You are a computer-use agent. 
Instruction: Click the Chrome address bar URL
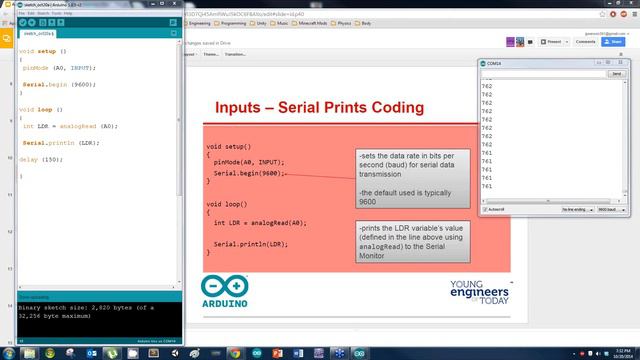245,14
